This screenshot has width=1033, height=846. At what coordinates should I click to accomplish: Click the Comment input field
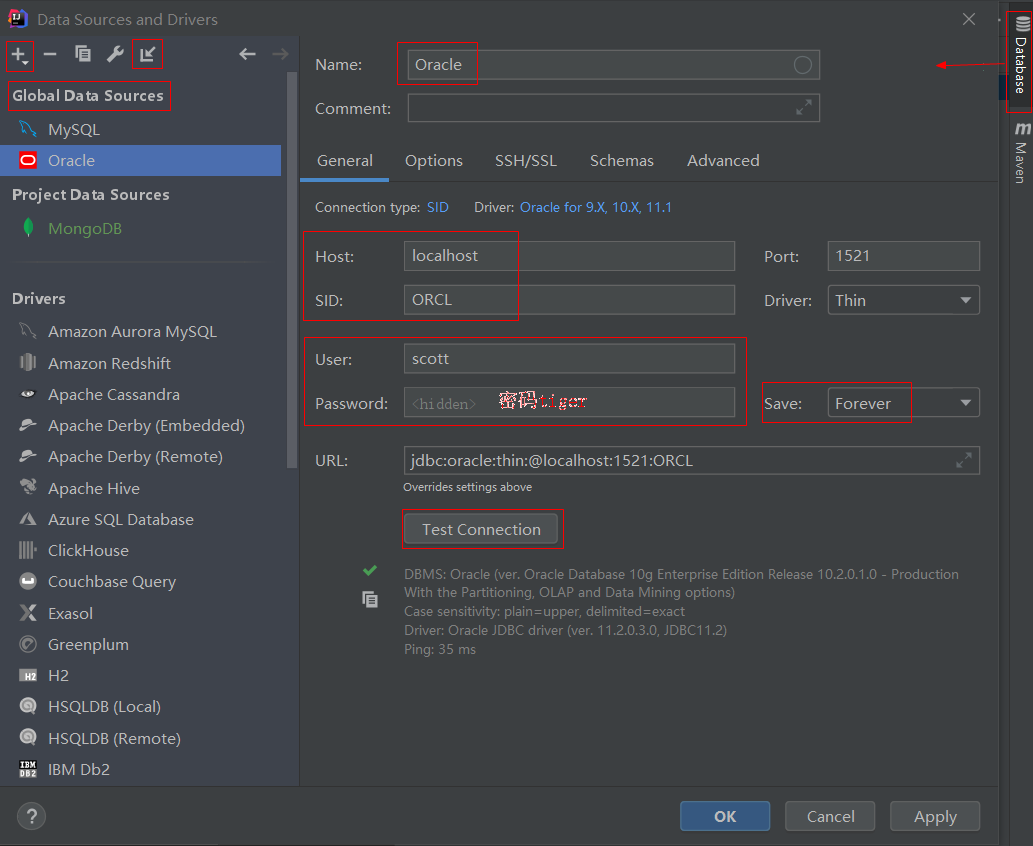pos(613,107)
